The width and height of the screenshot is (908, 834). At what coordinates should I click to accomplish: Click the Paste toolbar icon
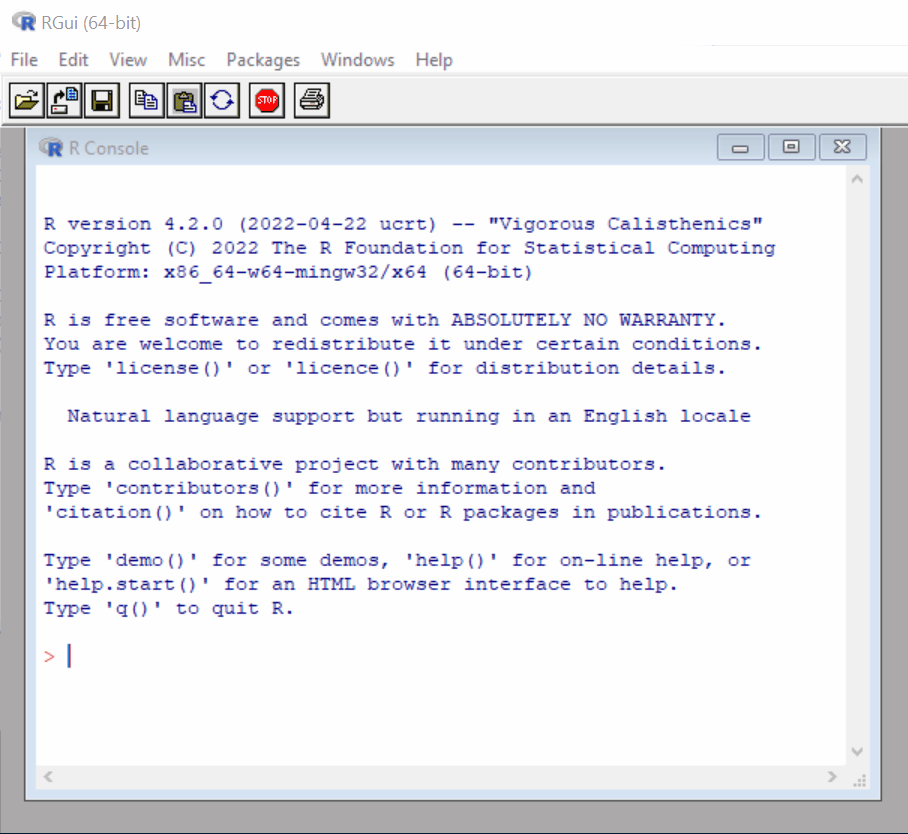[x=184, y=101]
